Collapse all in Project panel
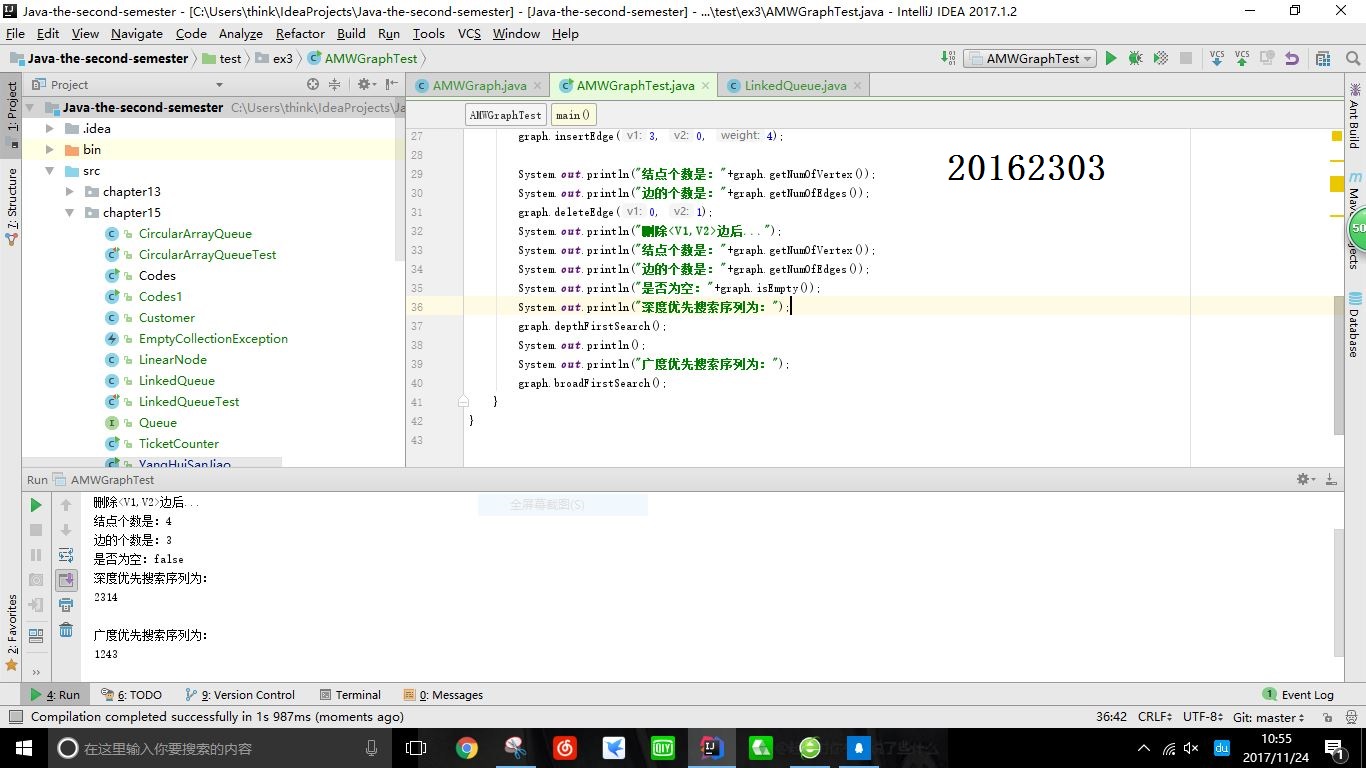 (x=335, y=85)
